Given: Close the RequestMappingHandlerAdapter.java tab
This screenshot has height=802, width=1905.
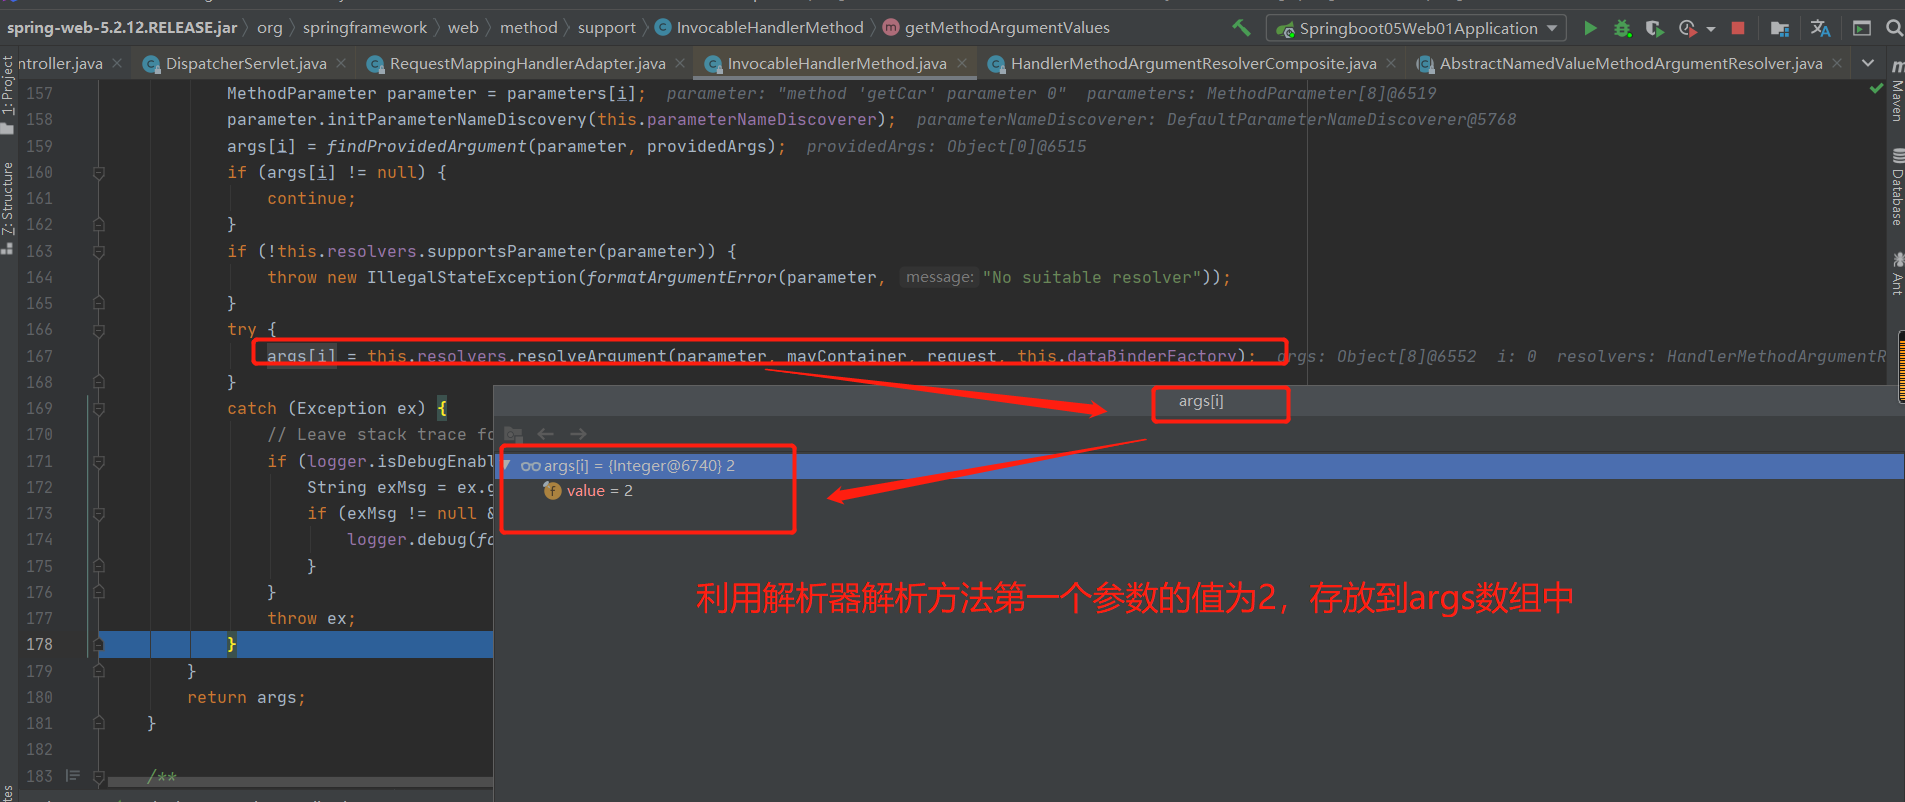Looking at the screenshot, I should coord(680,63).
